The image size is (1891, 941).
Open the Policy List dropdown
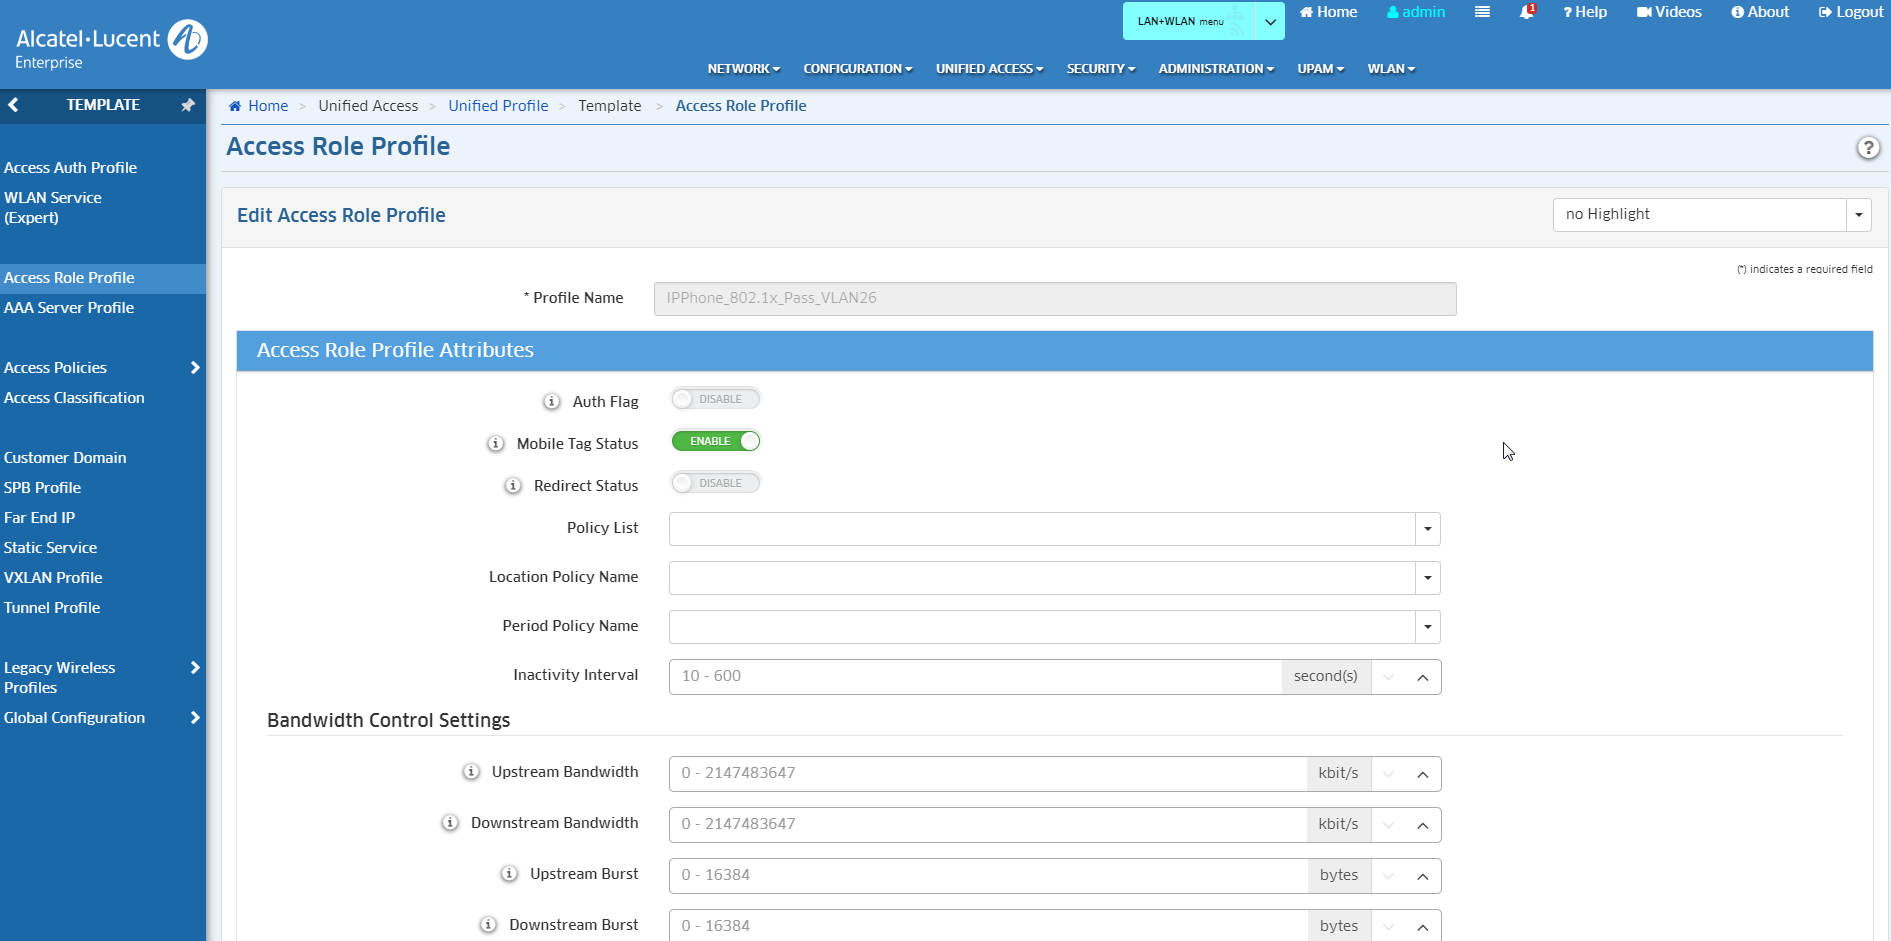tap(1427, 529)
